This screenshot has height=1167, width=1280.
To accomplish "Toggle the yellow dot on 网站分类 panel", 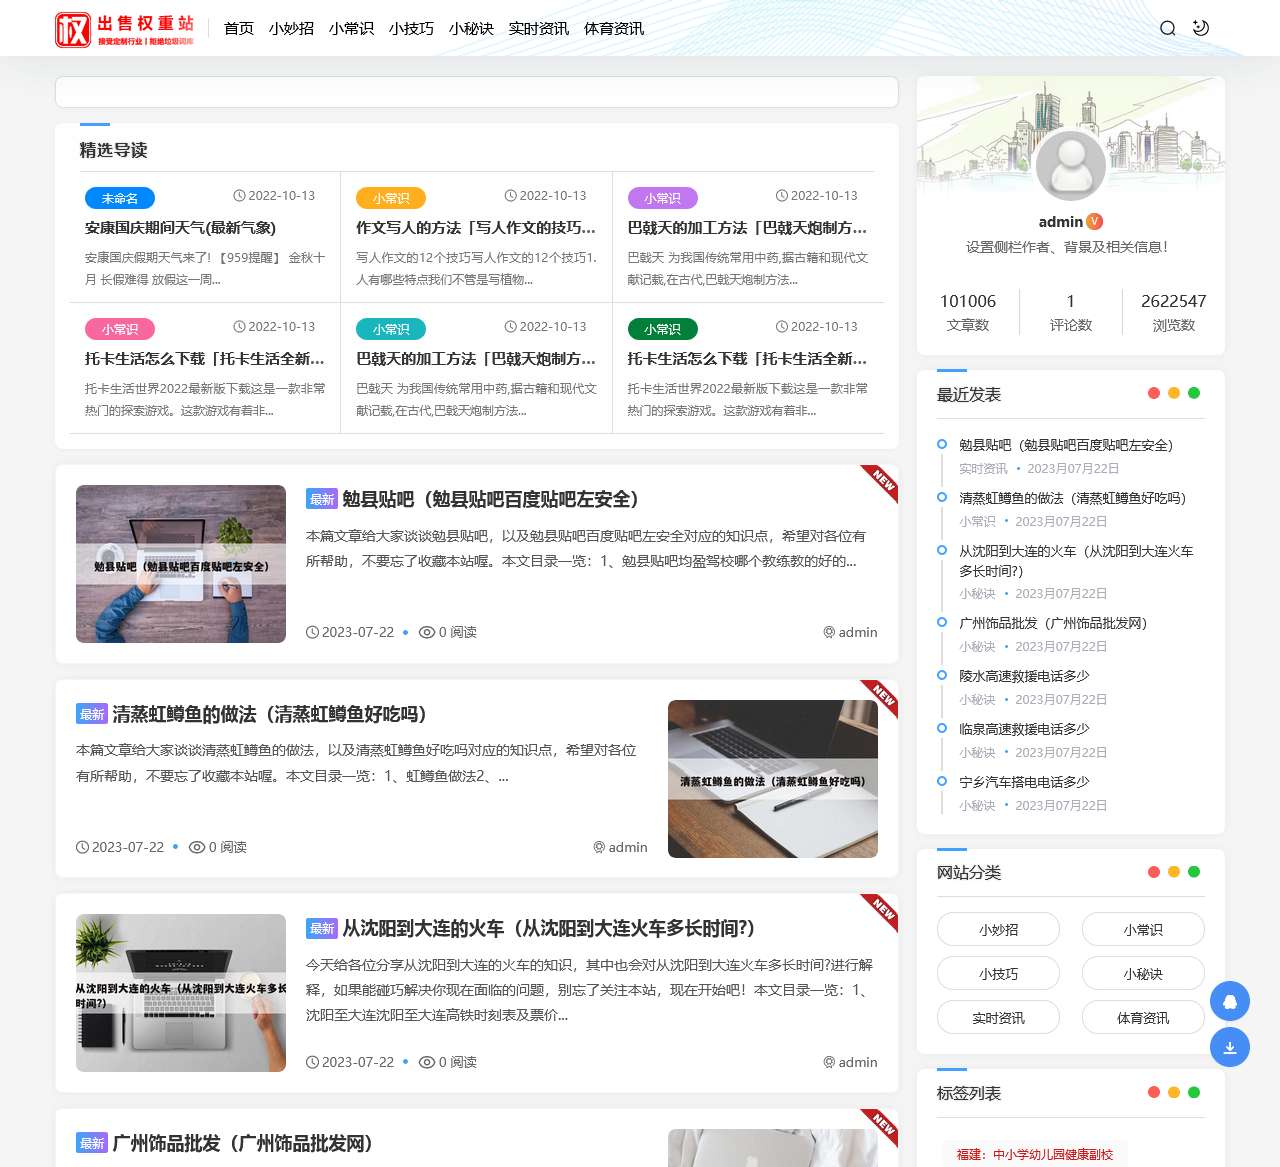I will pyautogui.click(x=1174, y=871).
